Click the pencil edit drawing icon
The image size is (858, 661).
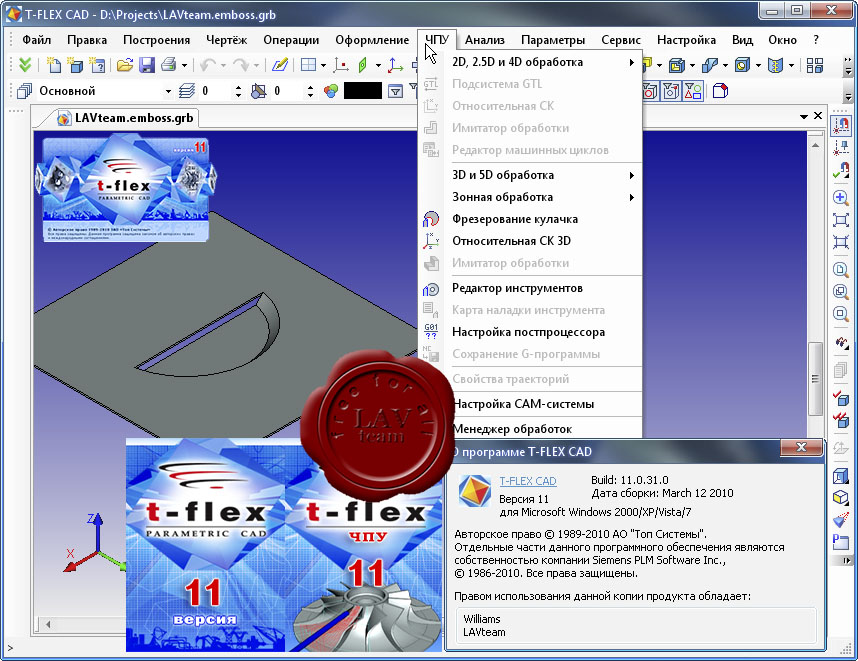(280, 65)
